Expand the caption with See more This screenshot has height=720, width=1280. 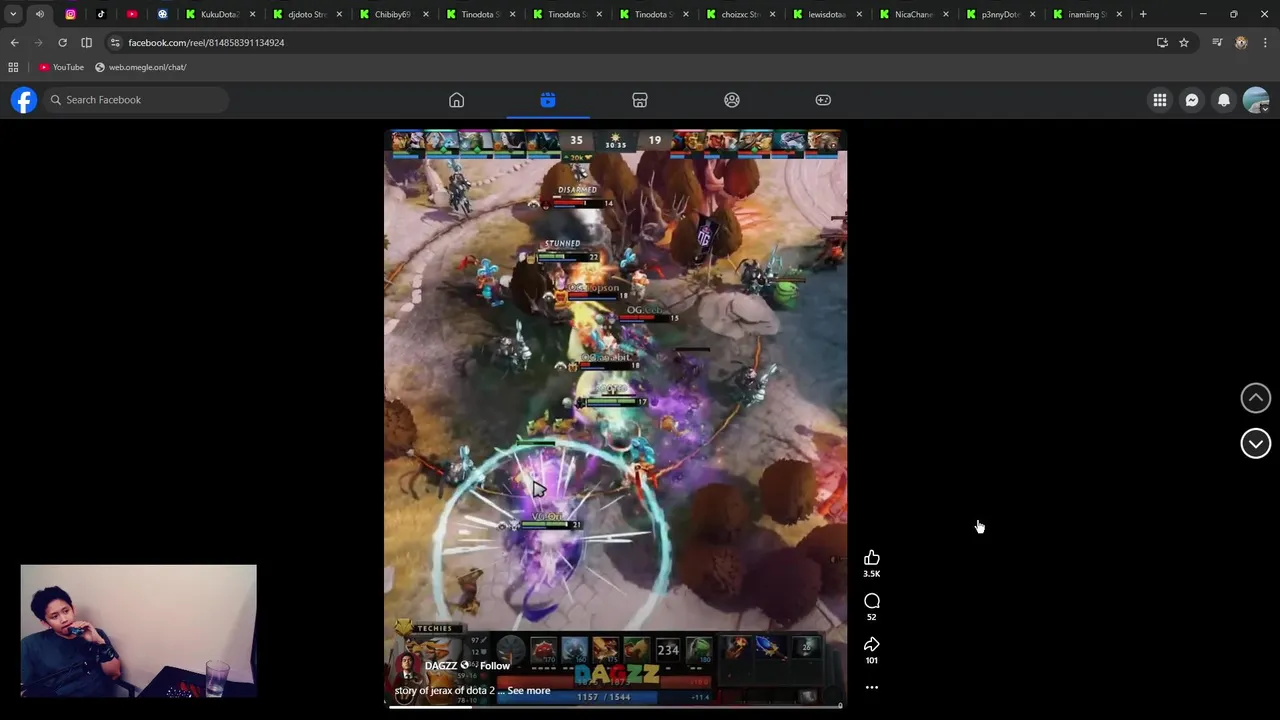(529, 691)
